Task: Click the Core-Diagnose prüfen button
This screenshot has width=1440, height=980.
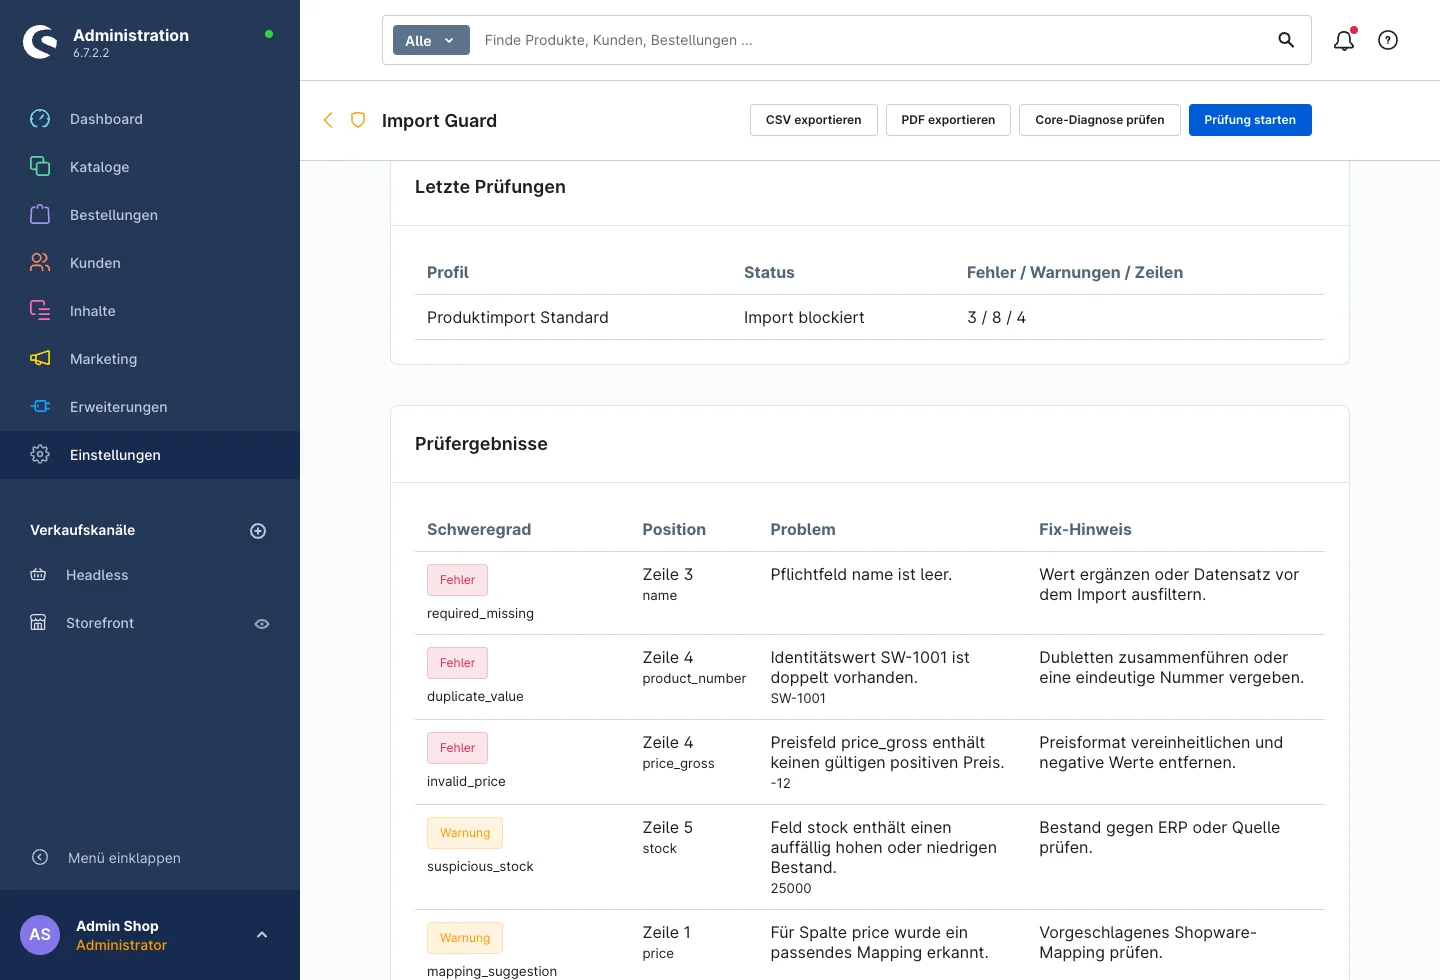Action: (x=1100, y=120)
